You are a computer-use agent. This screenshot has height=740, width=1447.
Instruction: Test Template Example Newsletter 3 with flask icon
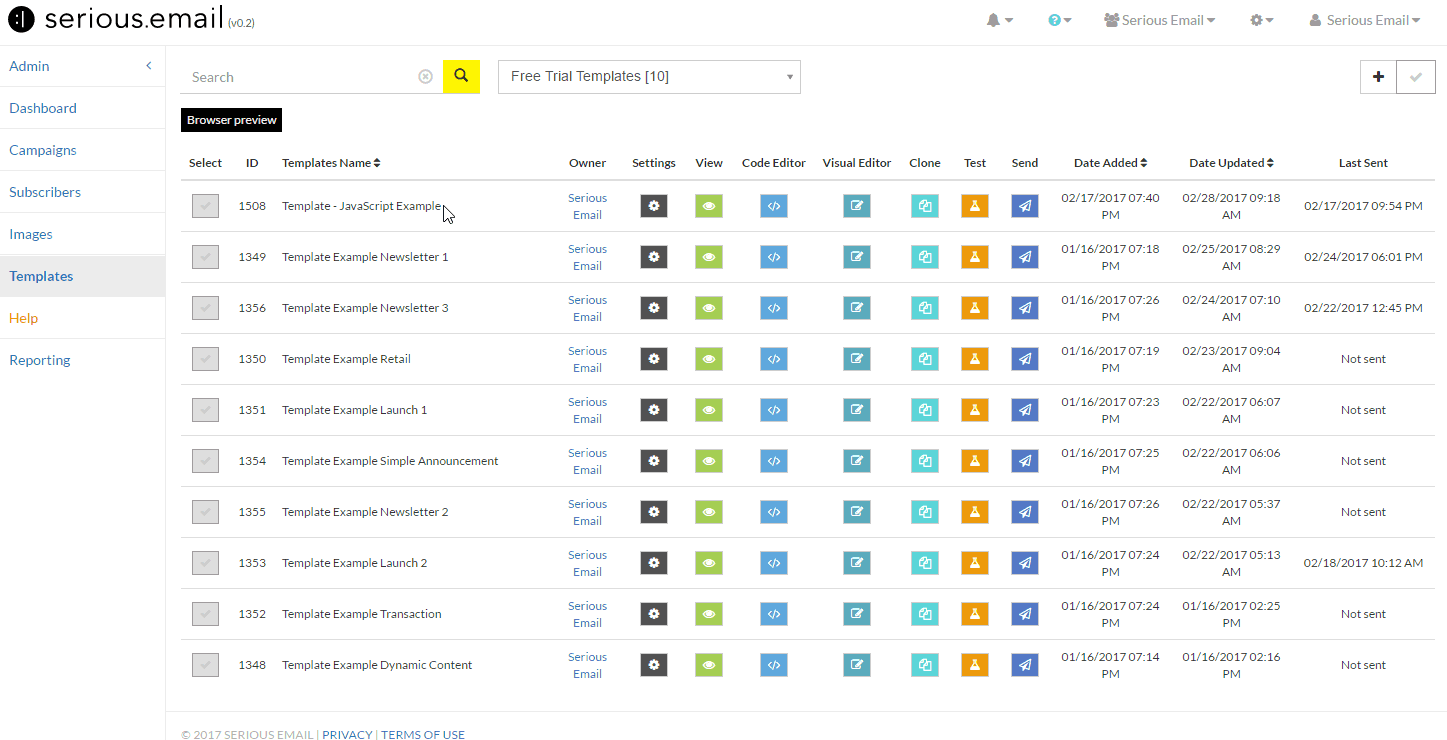(975, 308)
